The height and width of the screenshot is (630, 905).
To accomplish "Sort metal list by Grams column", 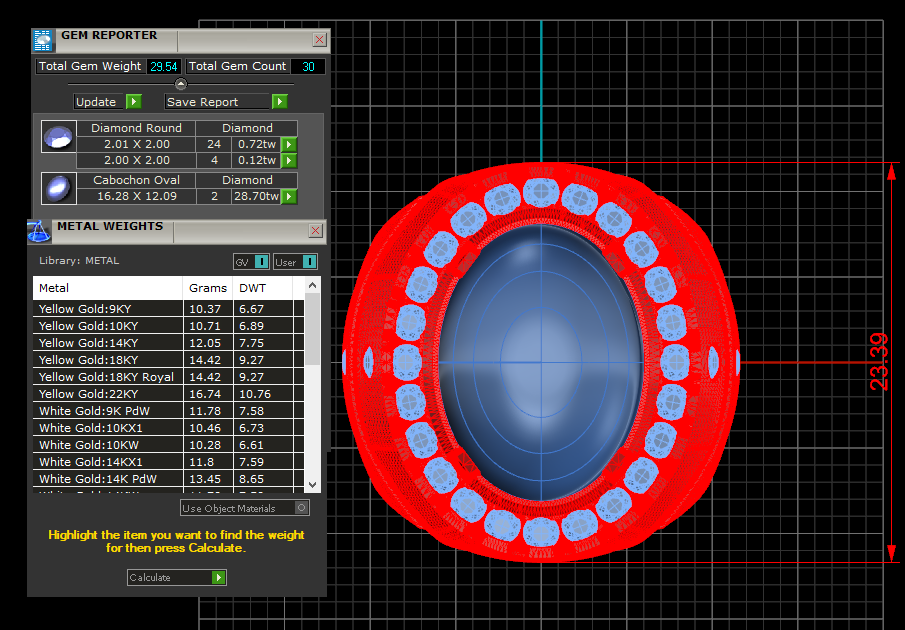I will [x=207, y=288].
